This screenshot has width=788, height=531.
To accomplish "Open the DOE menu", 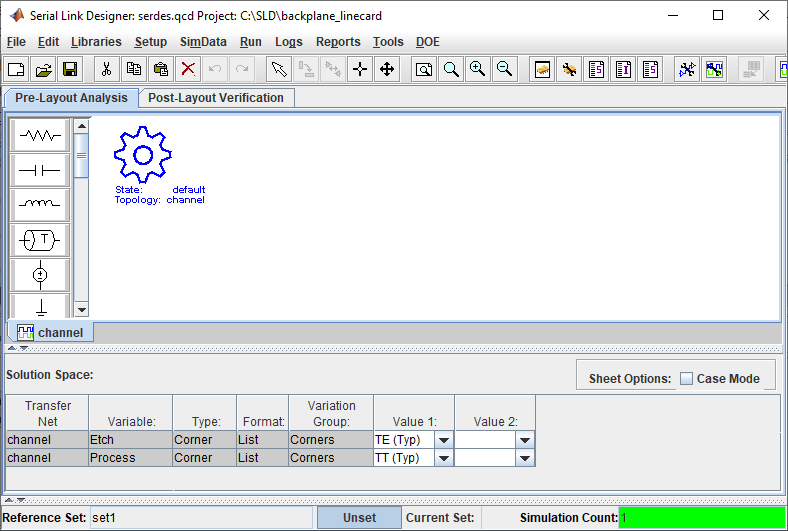I will click(x=428, y=42).
